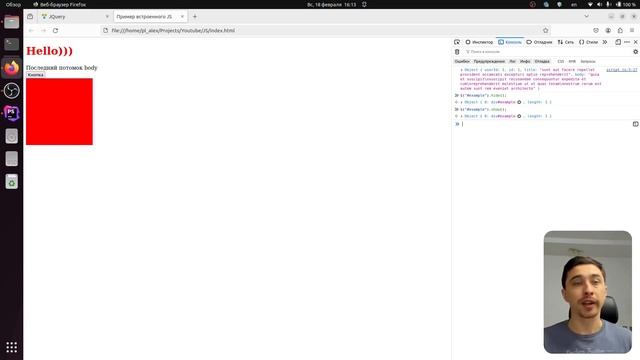Switch console to multi-line editor mode
This screenshot has height=360, width=640.
635,124
